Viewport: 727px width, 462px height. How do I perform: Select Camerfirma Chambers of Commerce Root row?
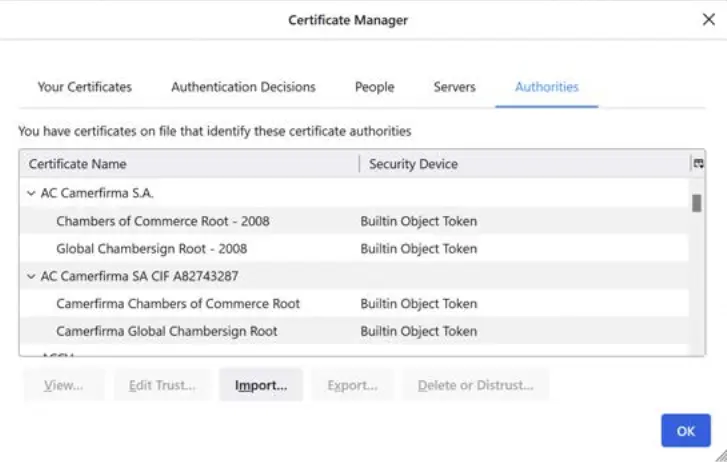coord(178,303)
